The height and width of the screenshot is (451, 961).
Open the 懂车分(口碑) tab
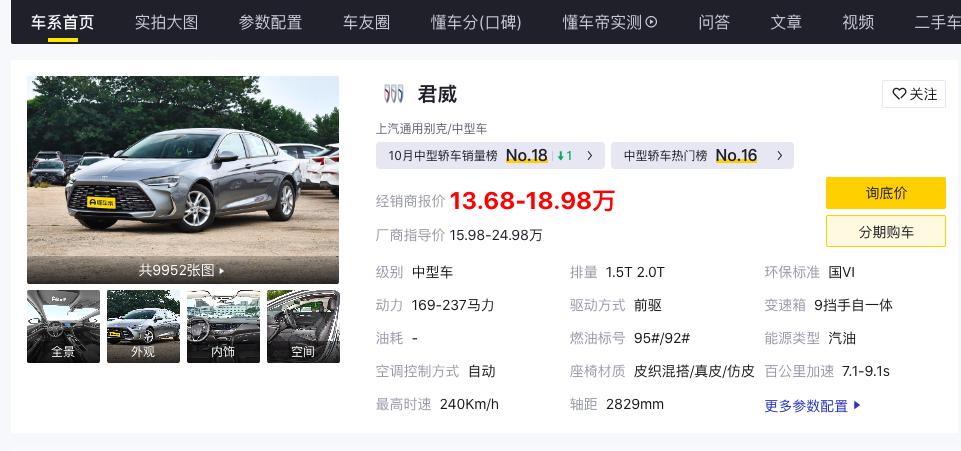(x=476, y=23)
